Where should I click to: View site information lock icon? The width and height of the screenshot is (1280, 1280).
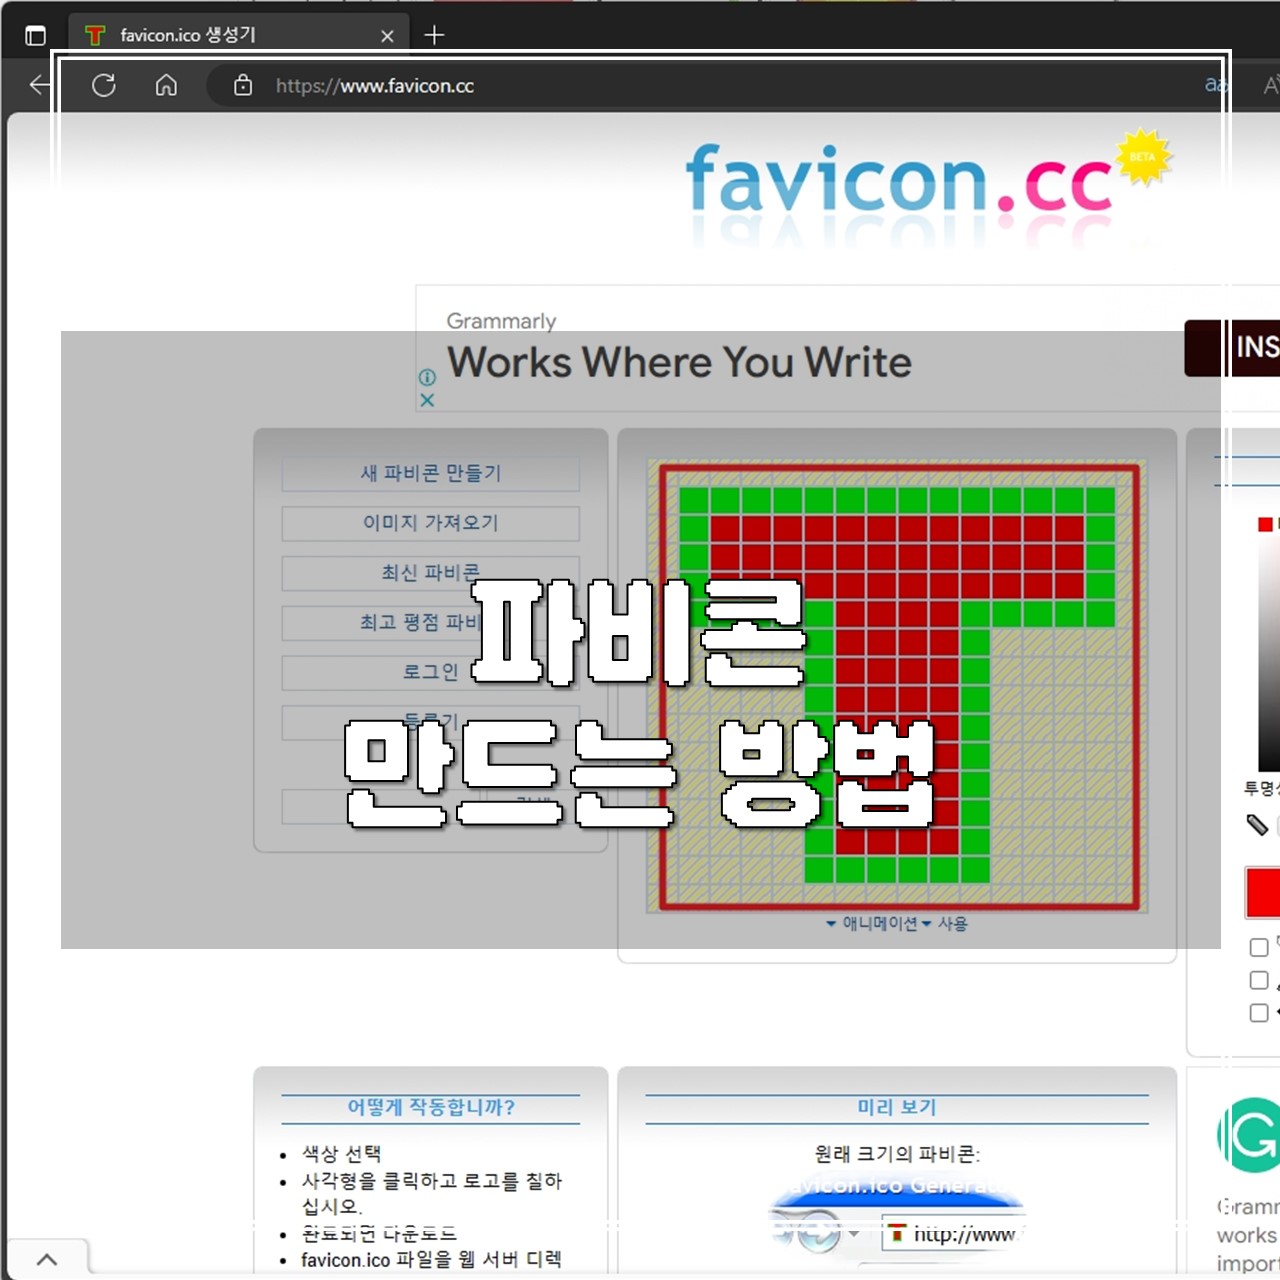pyautogui.click(x=243, y=85)
